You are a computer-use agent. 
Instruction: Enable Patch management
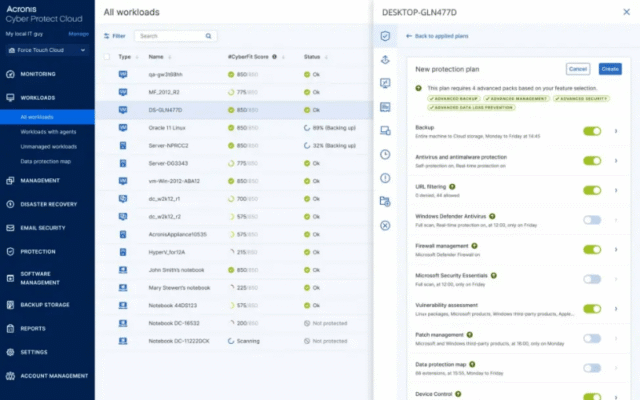pos(592,338)
